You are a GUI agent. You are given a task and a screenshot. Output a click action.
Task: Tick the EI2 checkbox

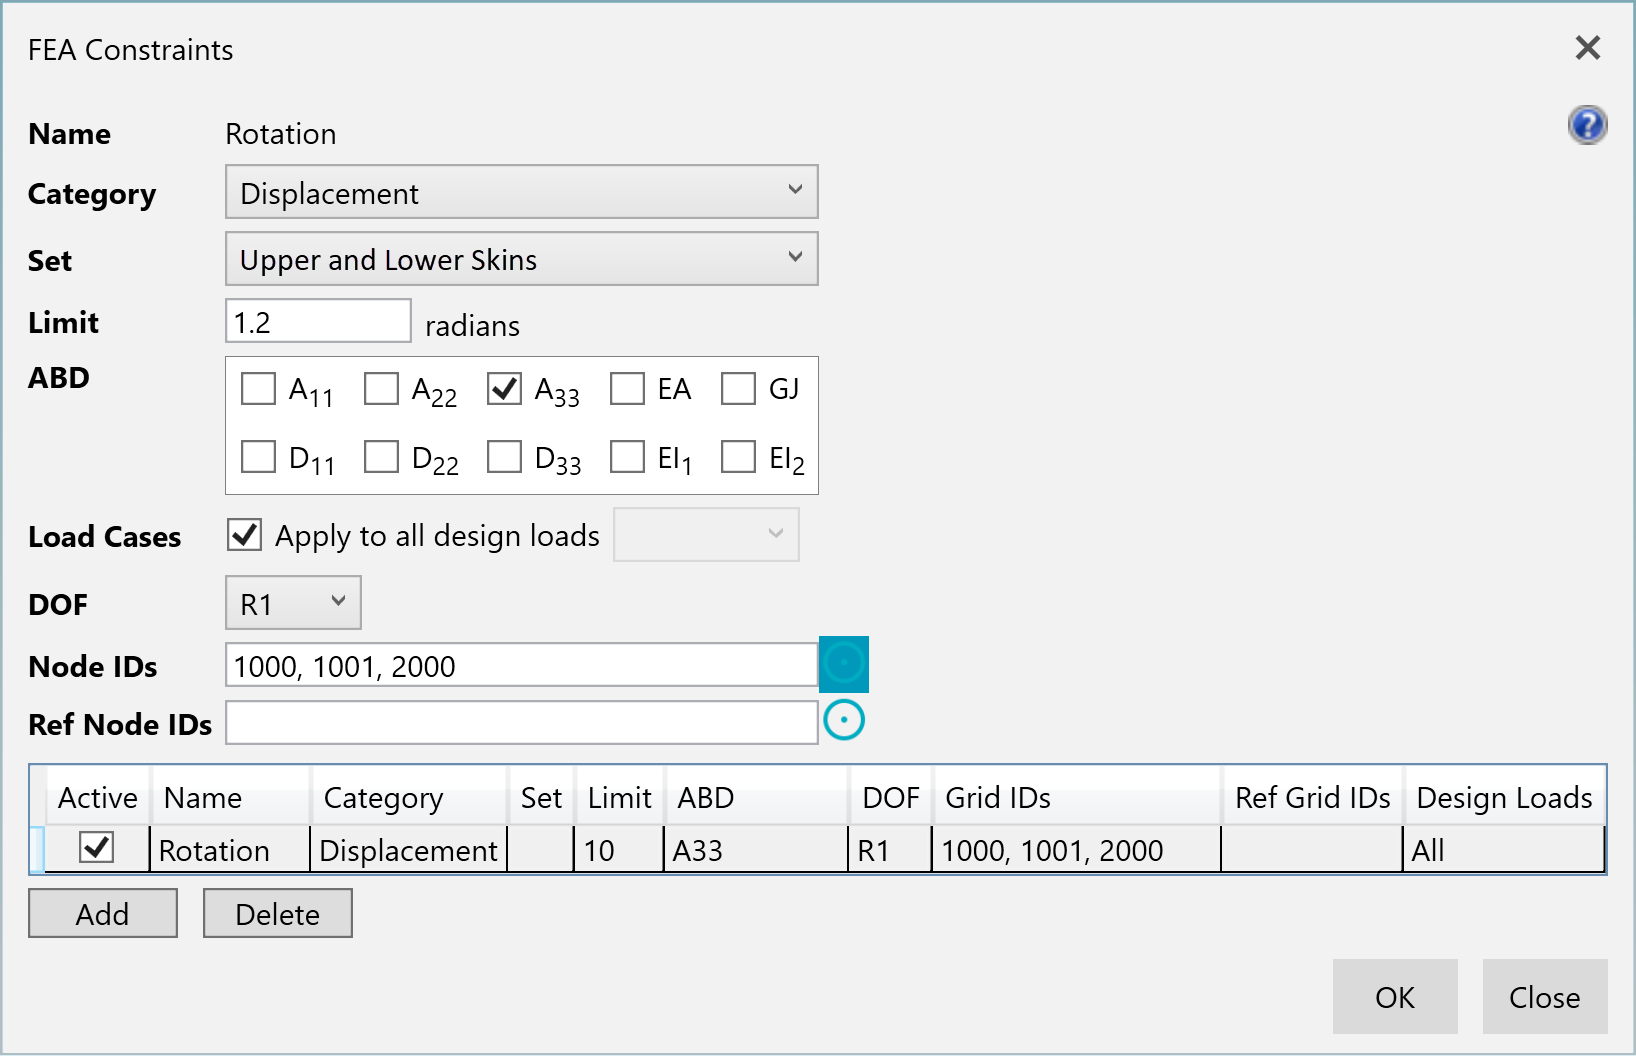(738, 456)
